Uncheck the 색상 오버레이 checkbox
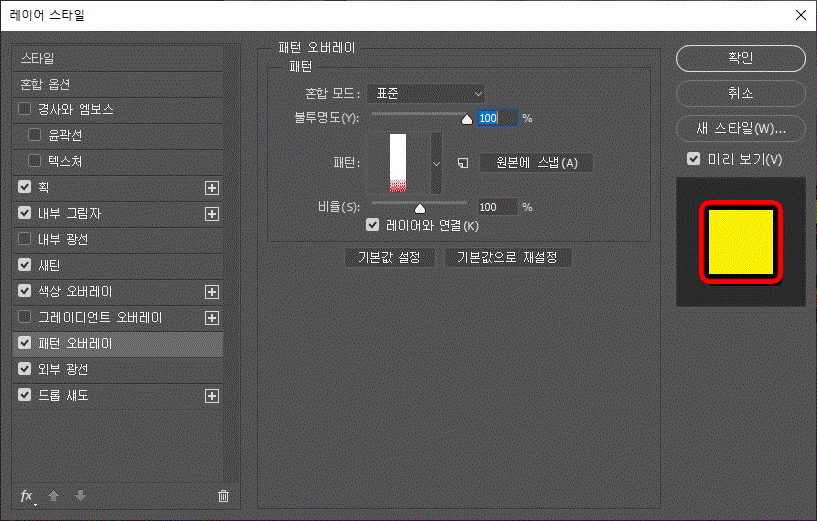Image resolution: width=817 pixels, height=521 pixels. (x=24, y=291)
